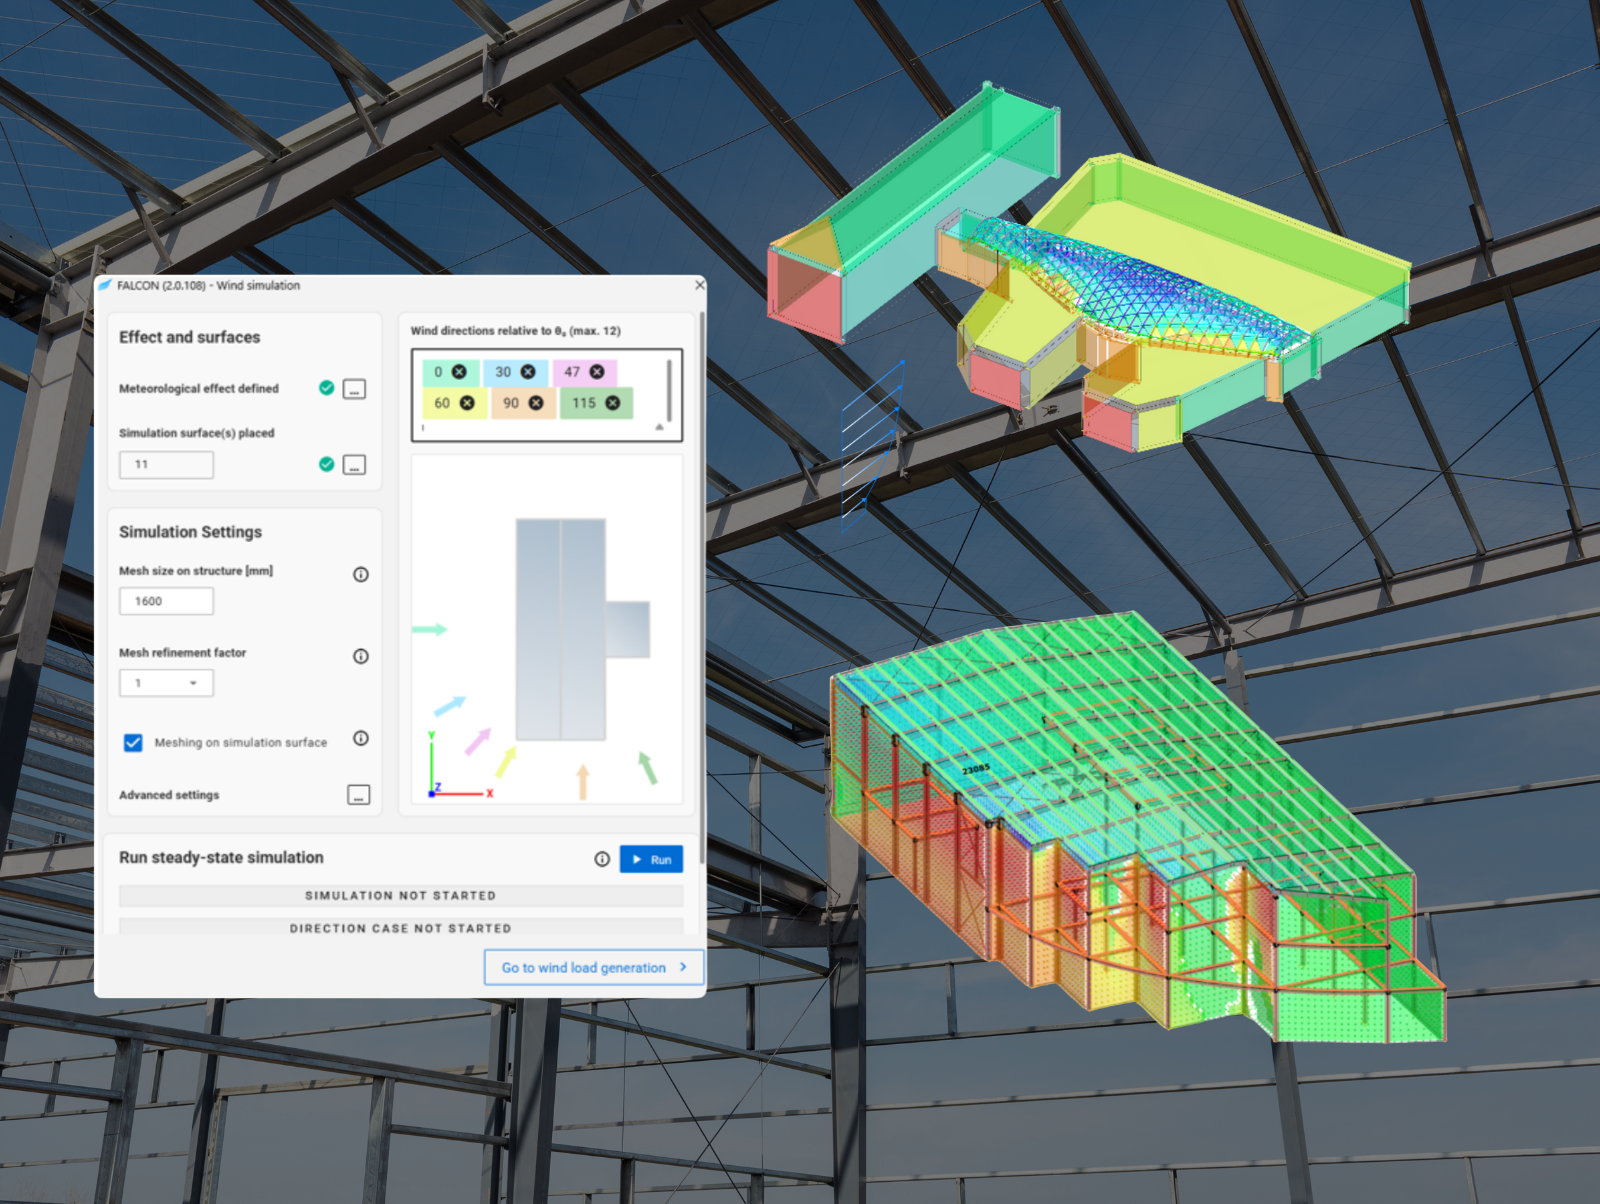This screenshot has width=1600, height=1204.
Task: Open the Mesh refinement factor dropdown
Action: (x=167, y=683)
